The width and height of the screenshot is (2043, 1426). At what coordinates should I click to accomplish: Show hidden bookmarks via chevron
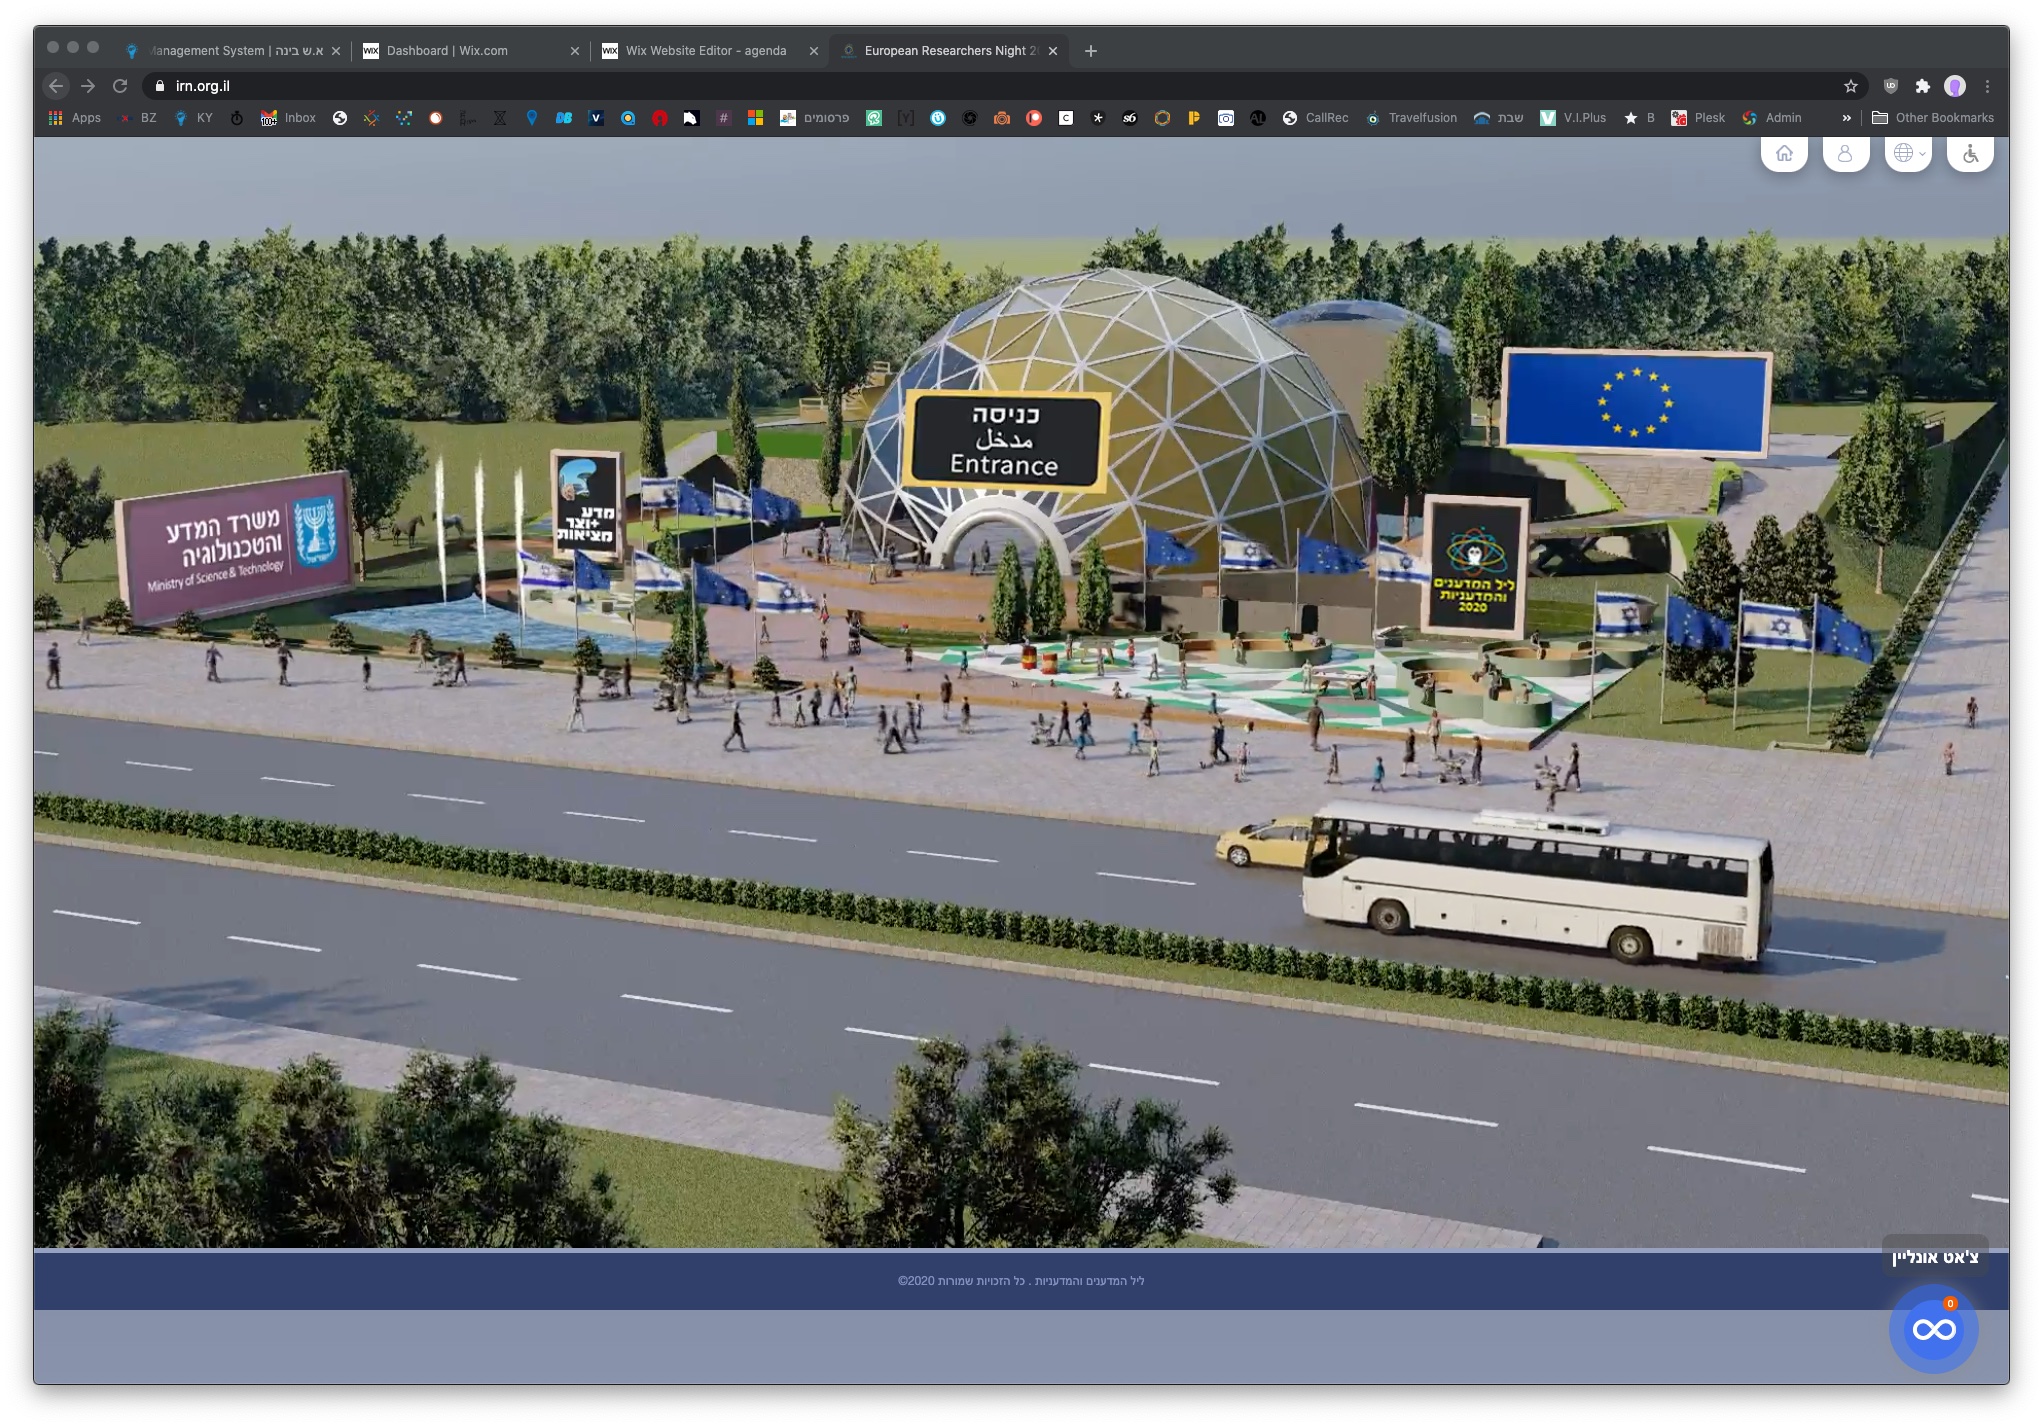click(1846, 118)
